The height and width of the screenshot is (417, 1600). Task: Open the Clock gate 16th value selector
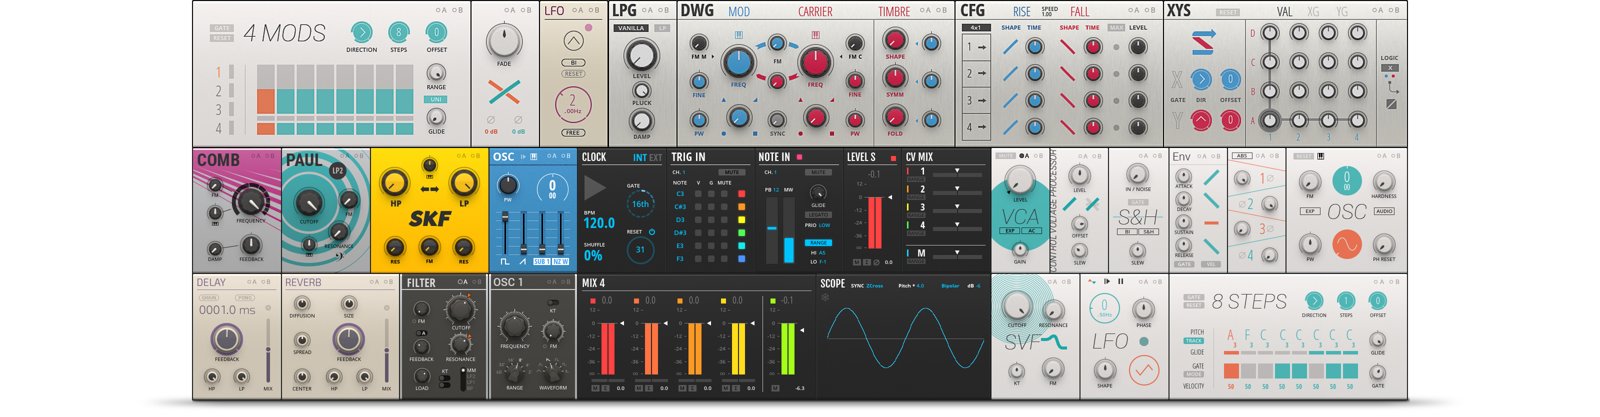639,203
